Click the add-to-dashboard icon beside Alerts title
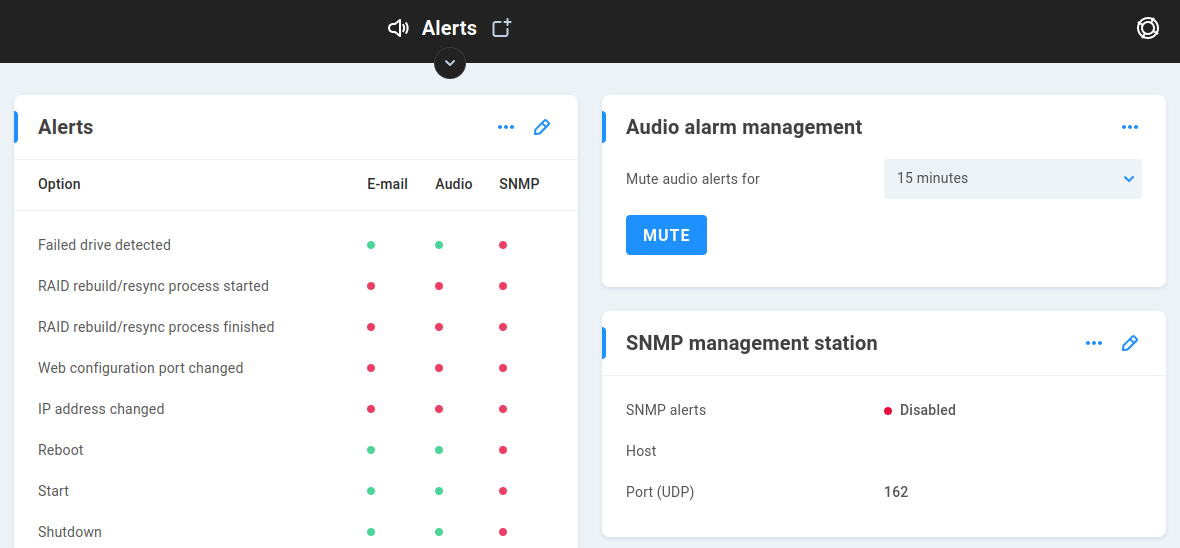The height and width of the screenshot is (548, 1180). pyautogui.click(x=502, y=28)
